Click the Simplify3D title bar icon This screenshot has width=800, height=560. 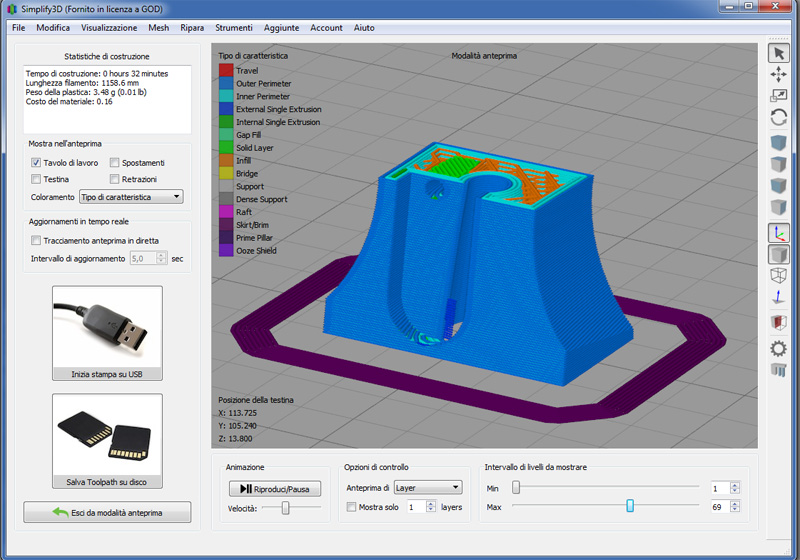click(x=11, y=9)
